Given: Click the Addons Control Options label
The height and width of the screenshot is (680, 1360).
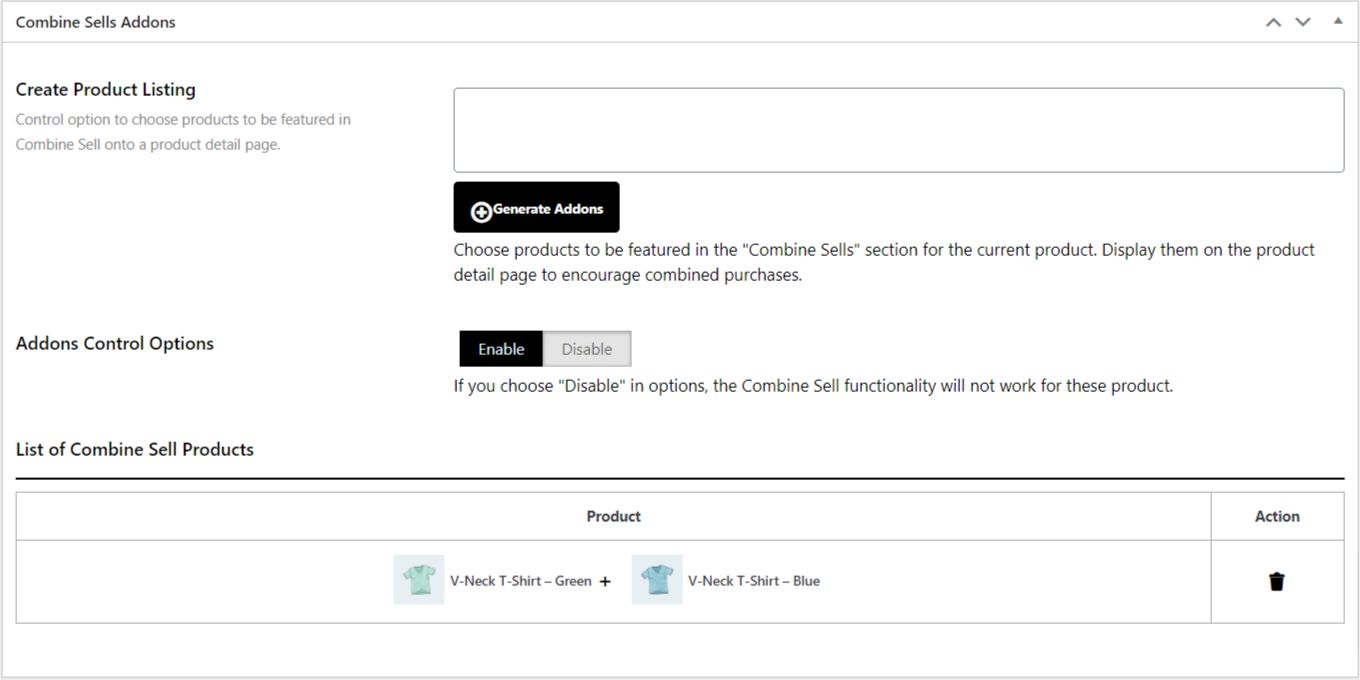Looking at the screenshot, I should pos(115,343).
